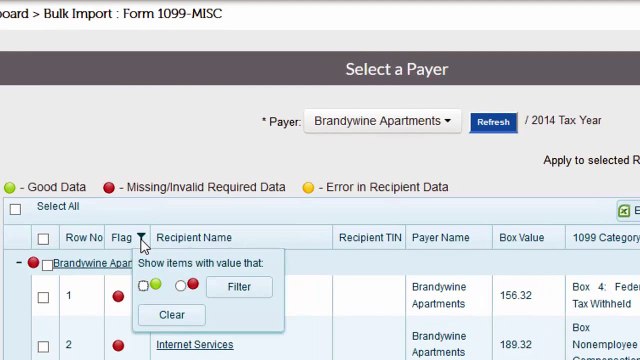Image resolution: width=640 pixels, height=360 pixels.
Task: Click the red Missing/Invalid legend dot
Action: [x=109, y=187]
